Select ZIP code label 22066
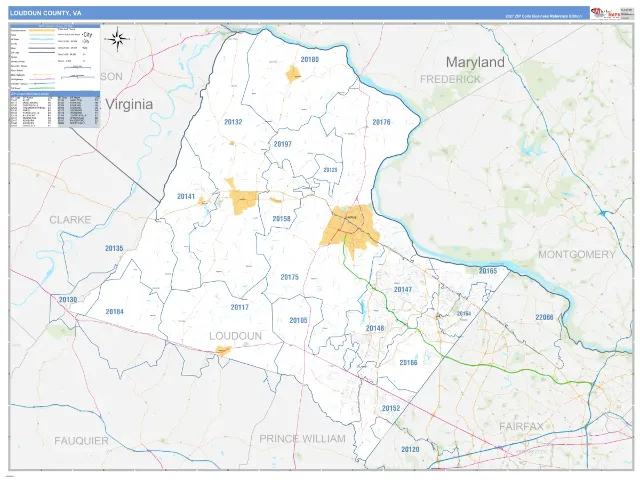The image size is (640, 480). point(544,317)
